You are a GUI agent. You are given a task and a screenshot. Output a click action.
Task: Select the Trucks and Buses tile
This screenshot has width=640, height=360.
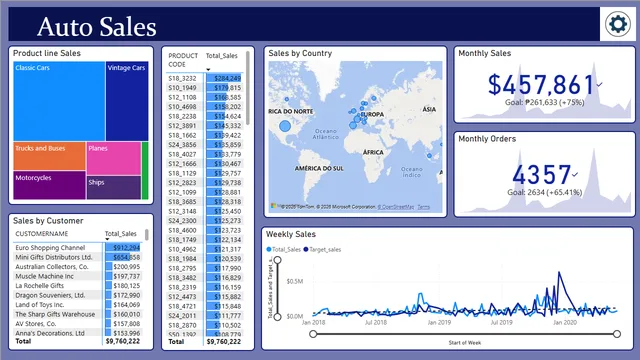point(49,156)
